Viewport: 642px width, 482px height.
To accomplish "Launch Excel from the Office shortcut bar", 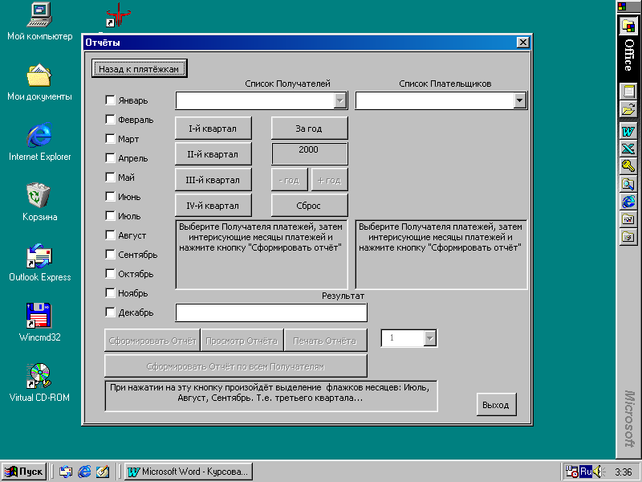I will (628, 148).
